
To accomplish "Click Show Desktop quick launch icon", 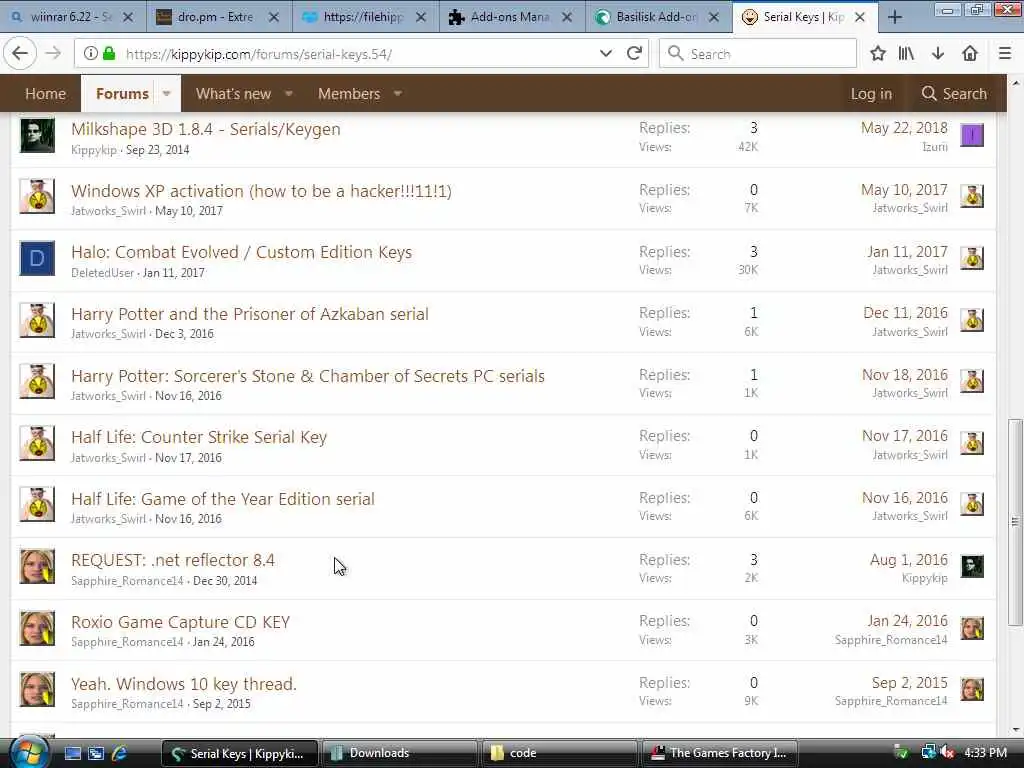I will pos(73,753).
